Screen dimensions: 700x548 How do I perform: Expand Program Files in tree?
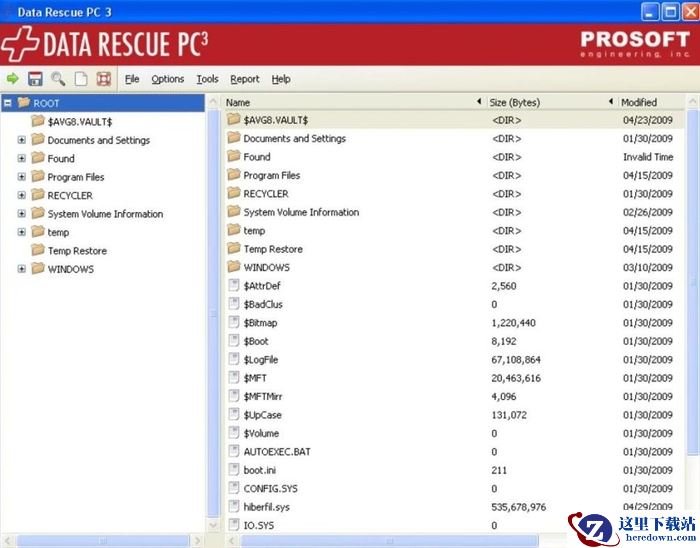pos(21,177)
